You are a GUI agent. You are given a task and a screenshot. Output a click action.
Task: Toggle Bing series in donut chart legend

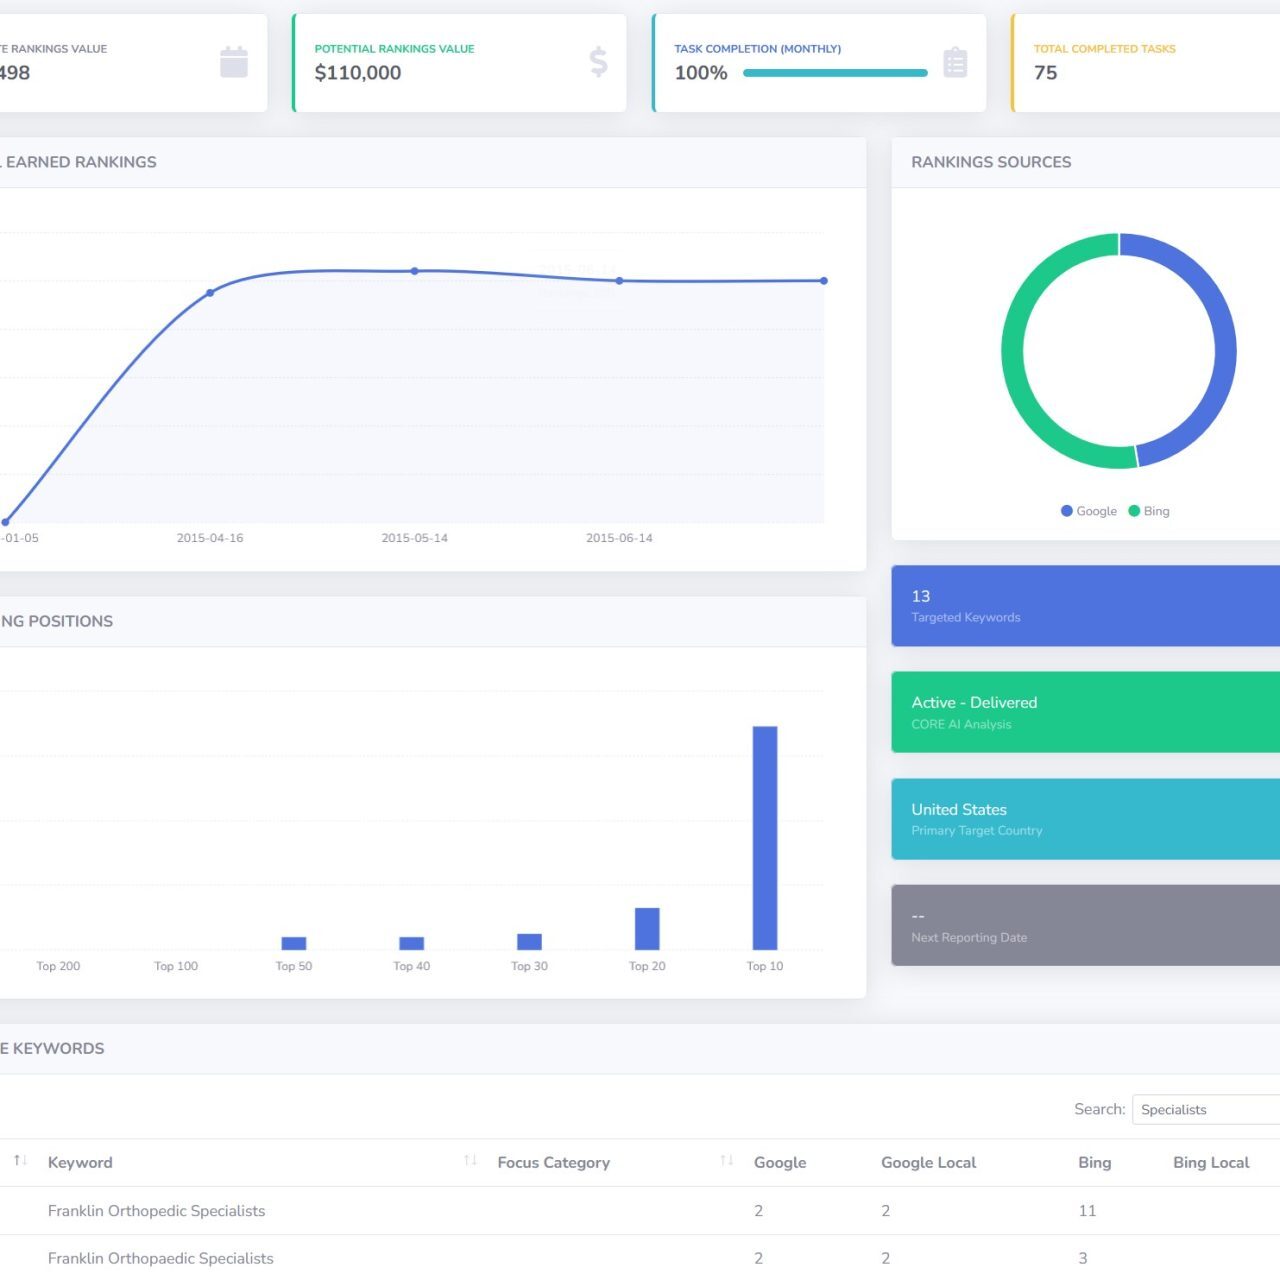1149,511
